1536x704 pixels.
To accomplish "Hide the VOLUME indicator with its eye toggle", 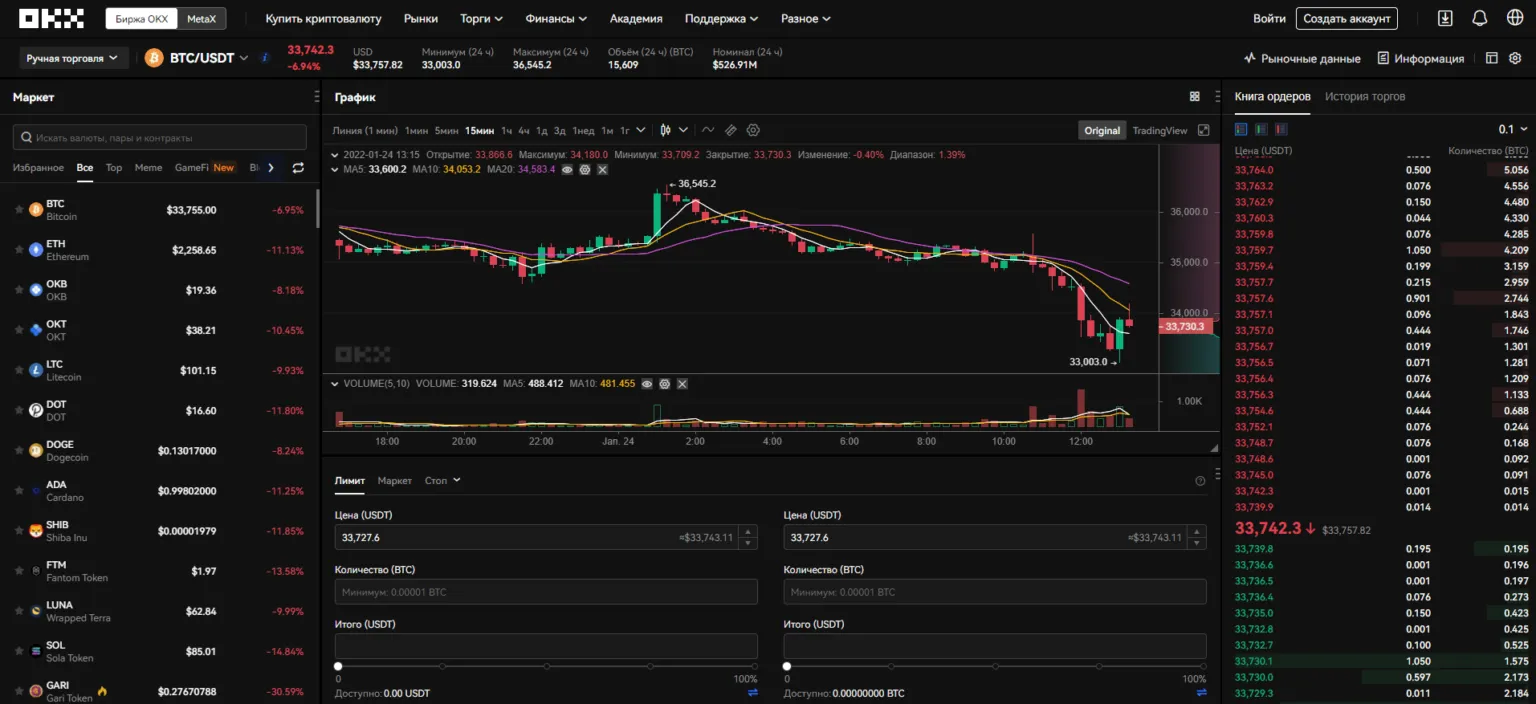I will [648, 383].
